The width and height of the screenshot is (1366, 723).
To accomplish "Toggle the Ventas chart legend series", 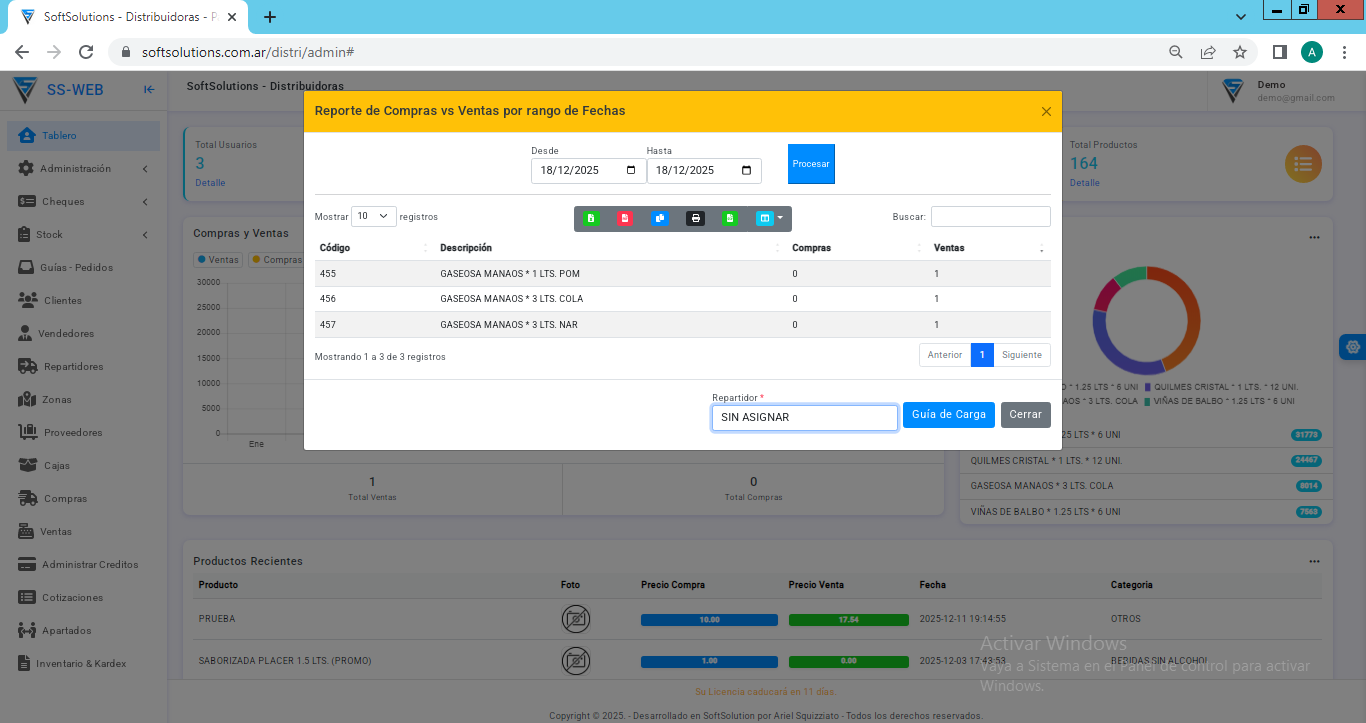I will (x=218, y=260).
